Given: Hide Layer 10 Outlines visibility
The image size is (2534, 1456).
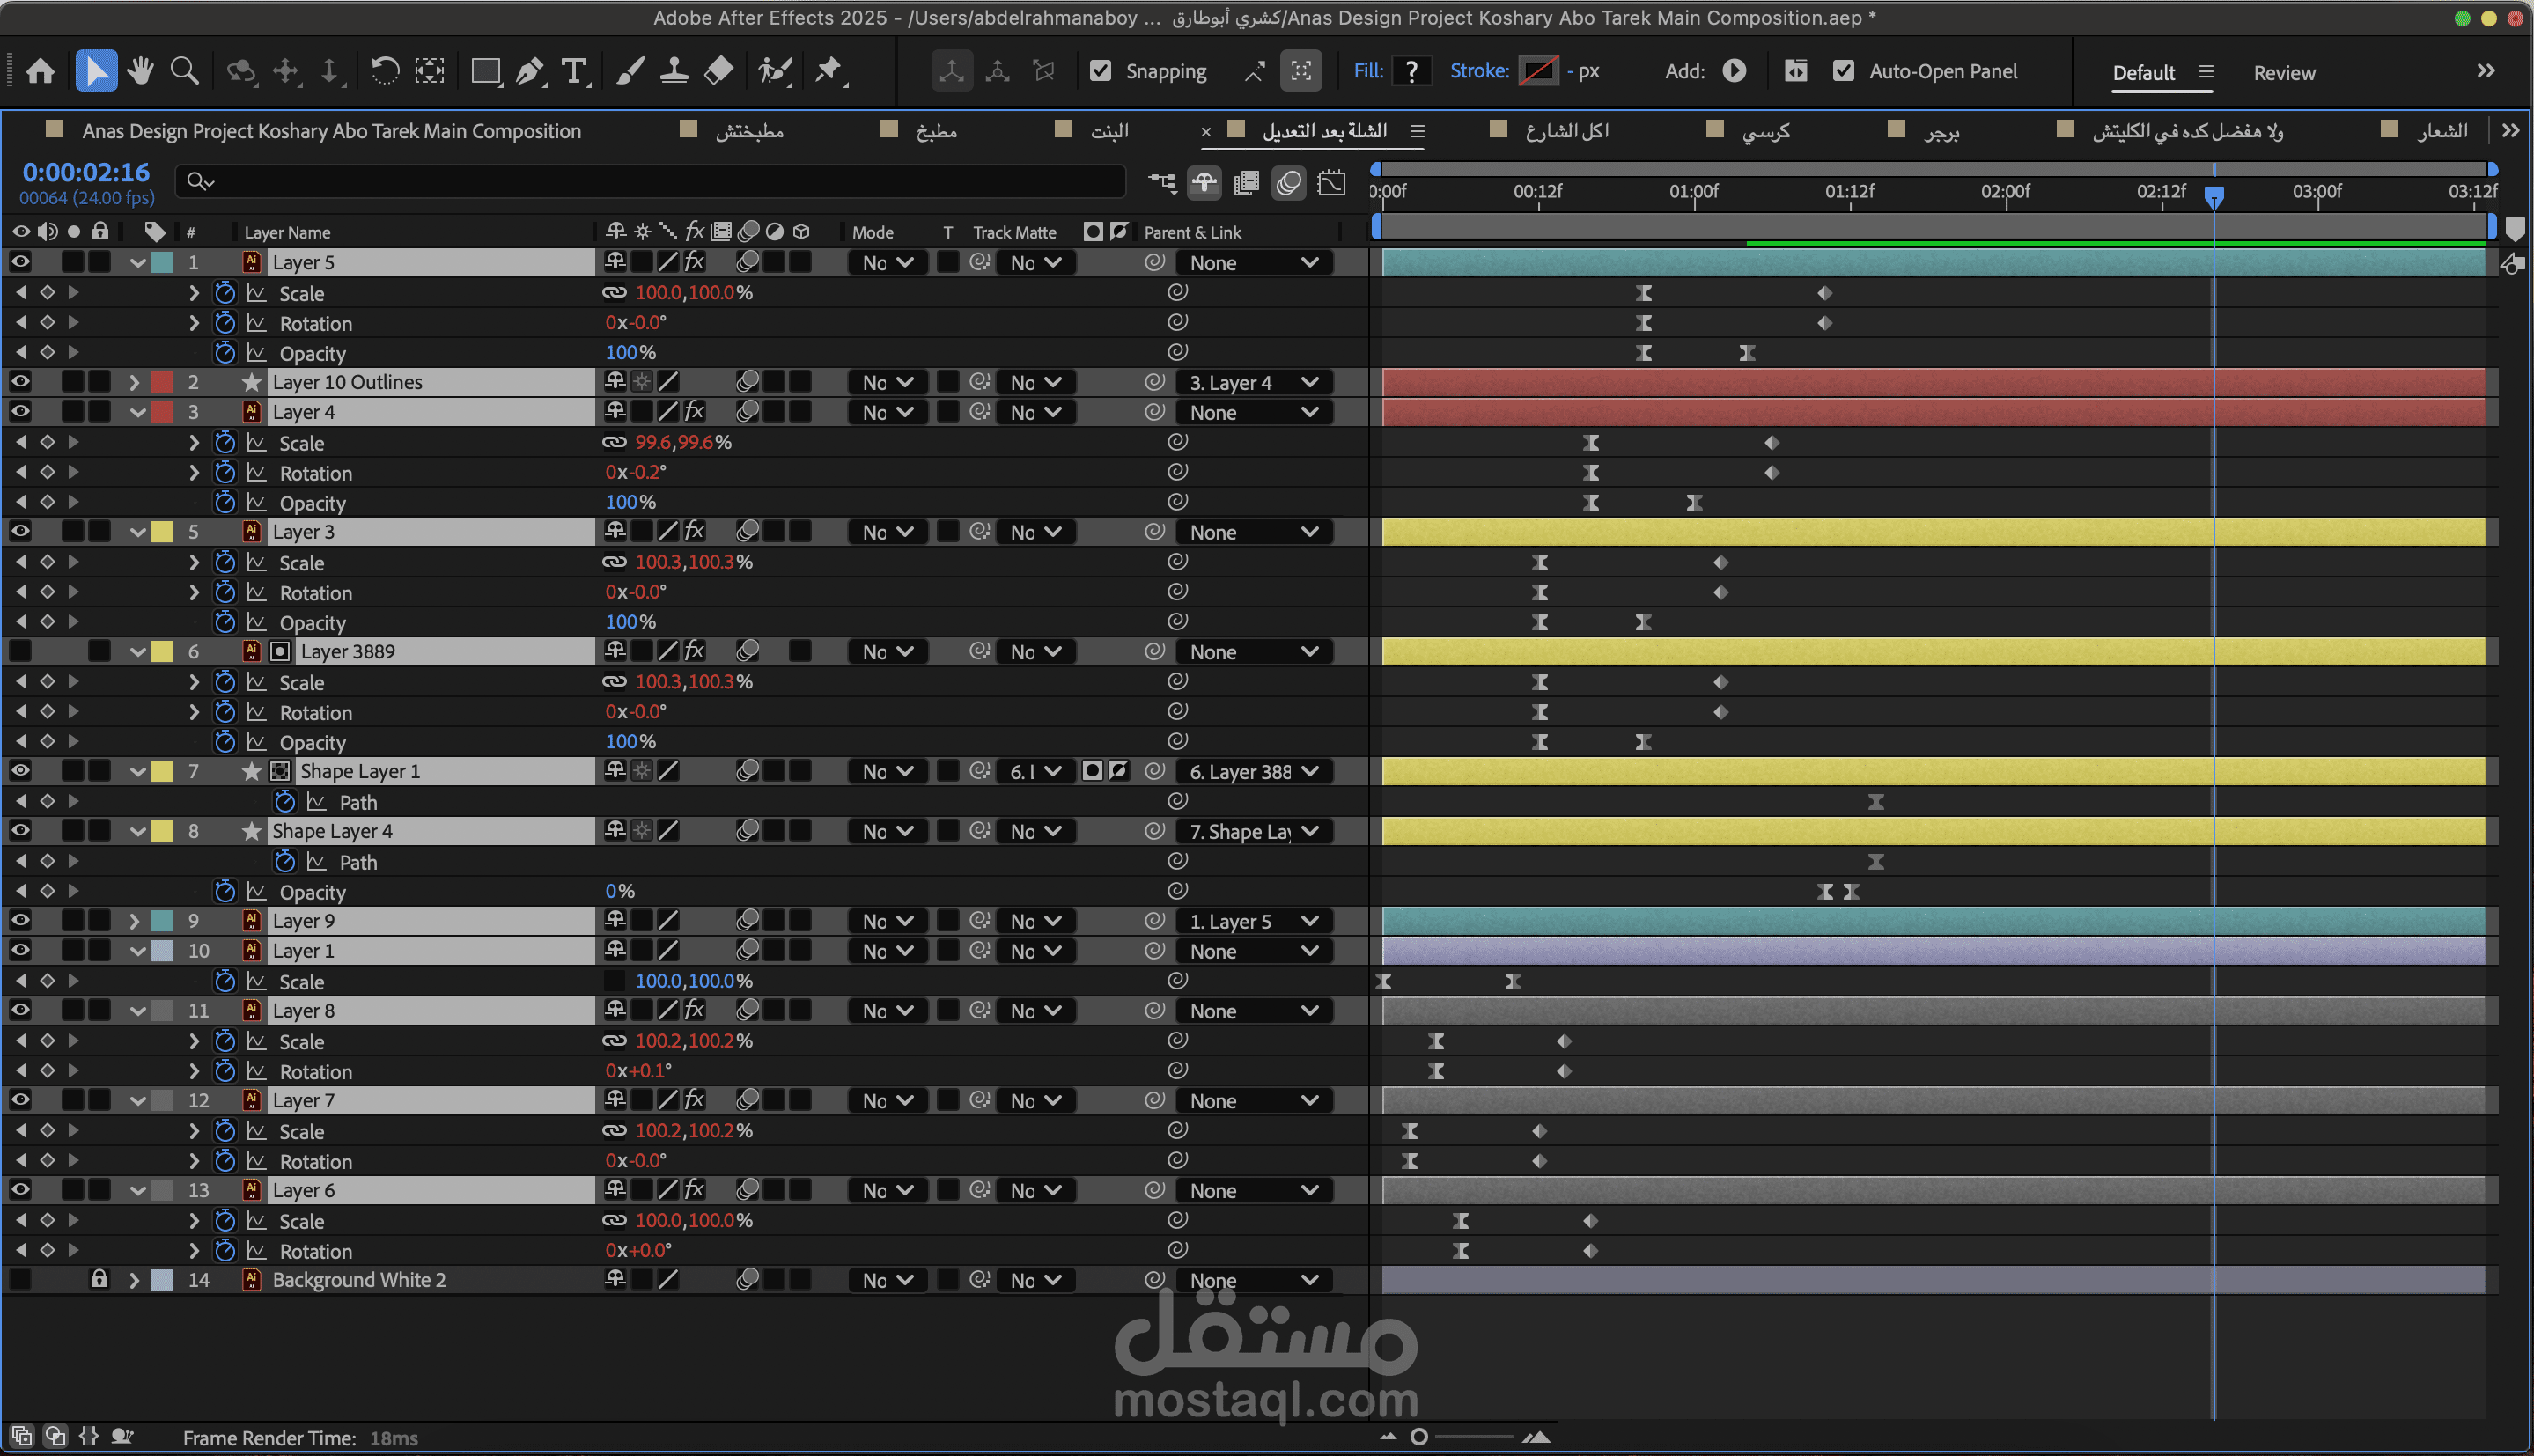Looking at the screenshot, I should point(20,382).
